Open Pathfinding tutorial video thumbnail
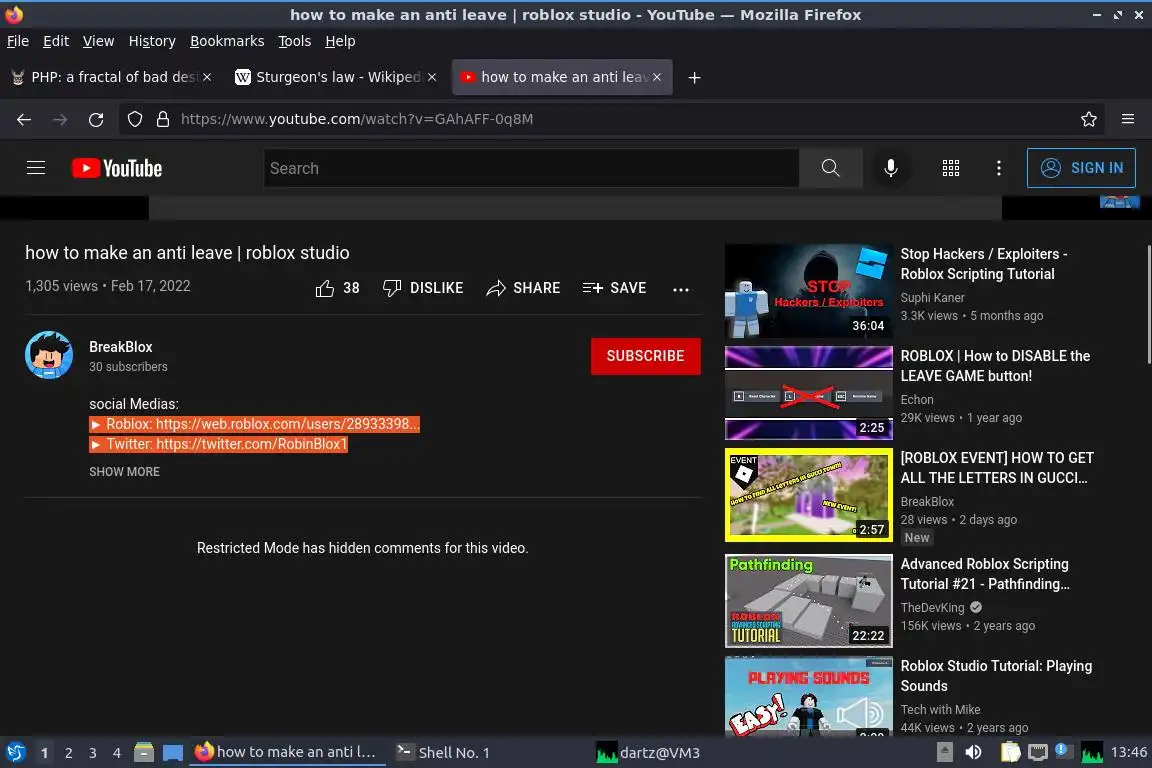1152x768 pixels. tap(808, 601)
